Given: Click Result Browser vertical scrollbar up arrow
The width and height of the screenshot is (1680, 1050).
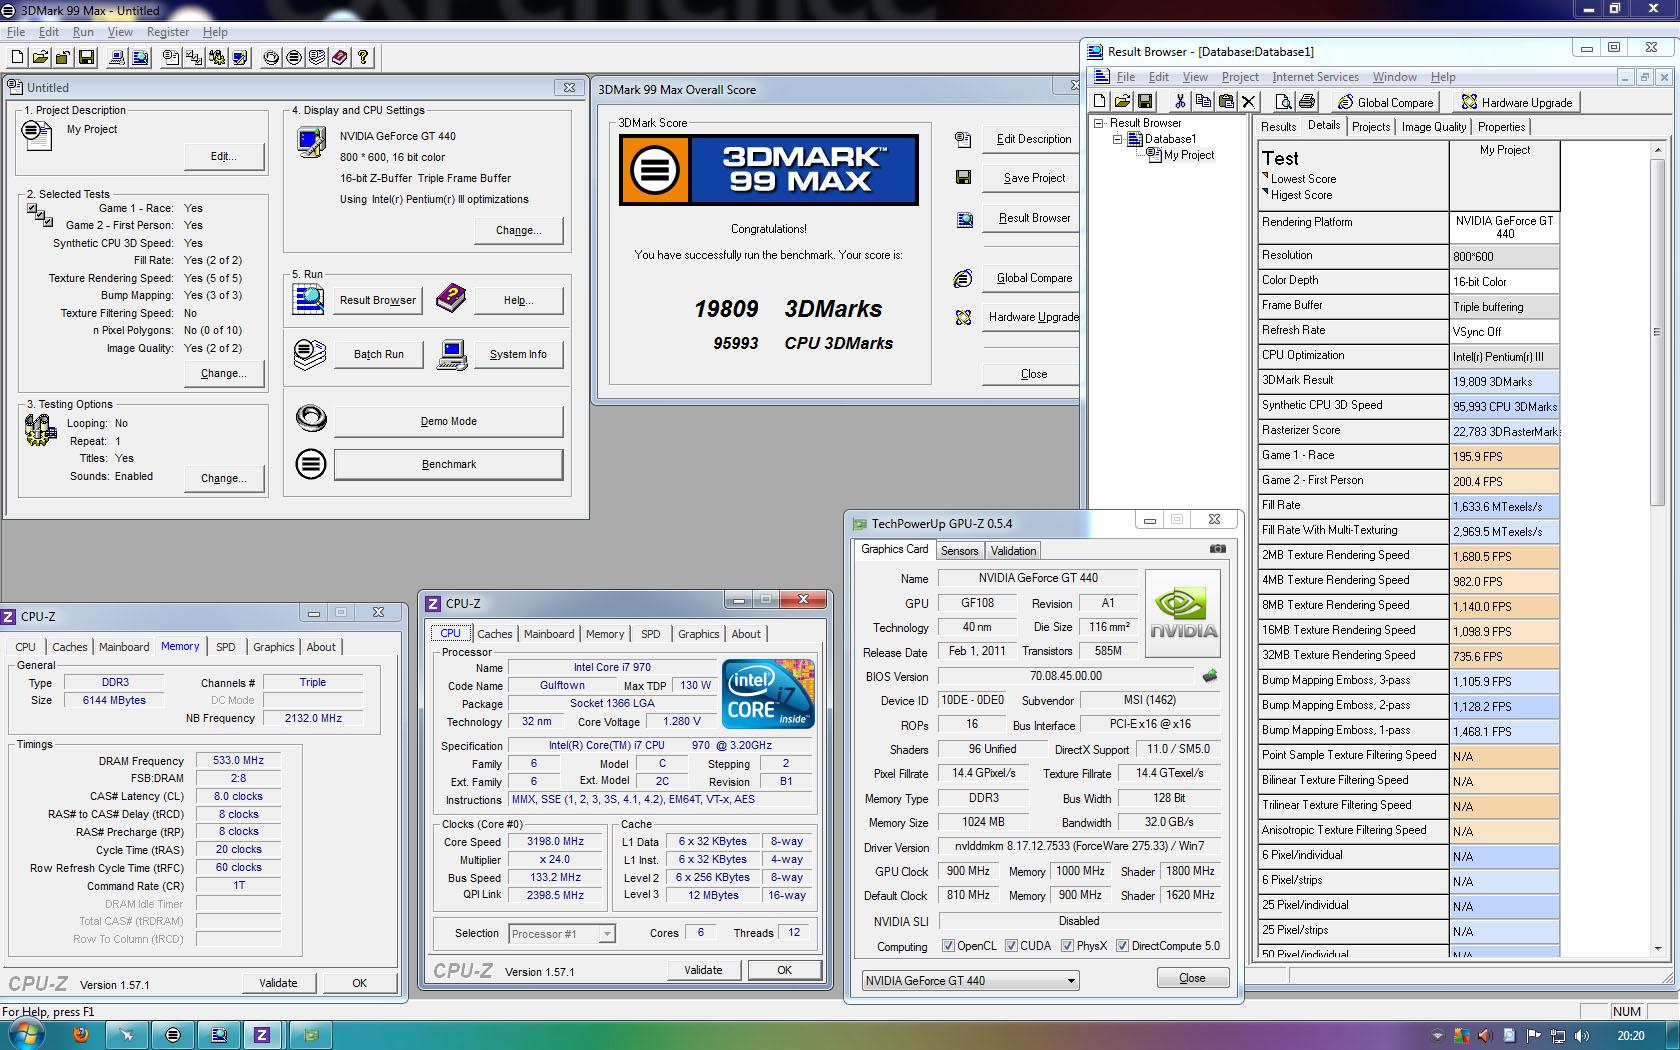Looking at the screenshot, I should pyautogui.click(x=1657, y=149).
